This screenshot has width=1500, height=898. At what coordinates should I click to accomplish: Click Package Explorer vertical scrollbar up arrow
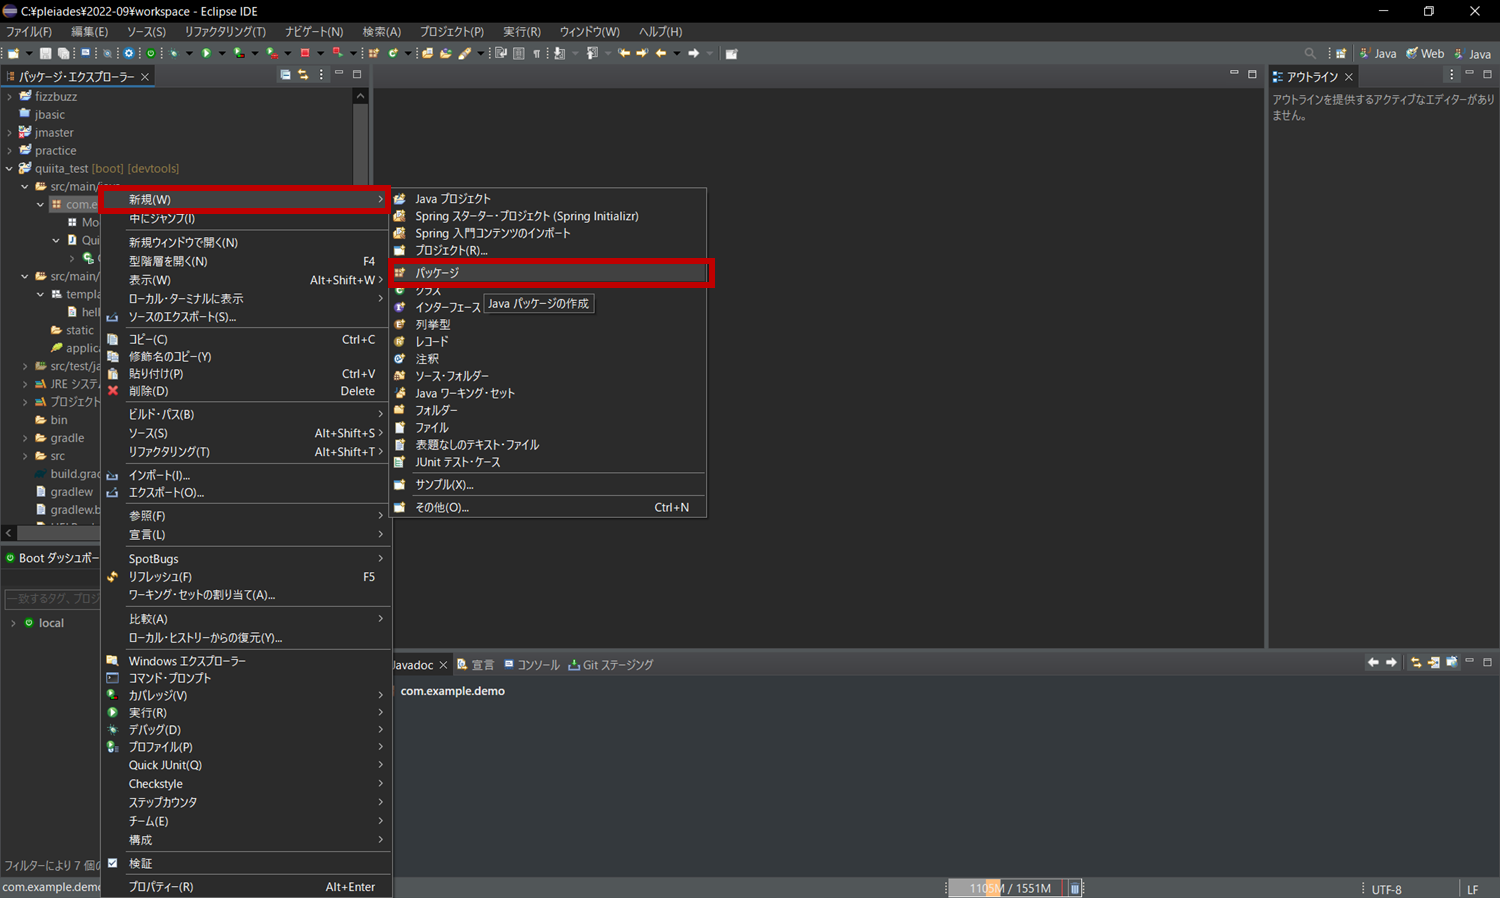point(360,96)
